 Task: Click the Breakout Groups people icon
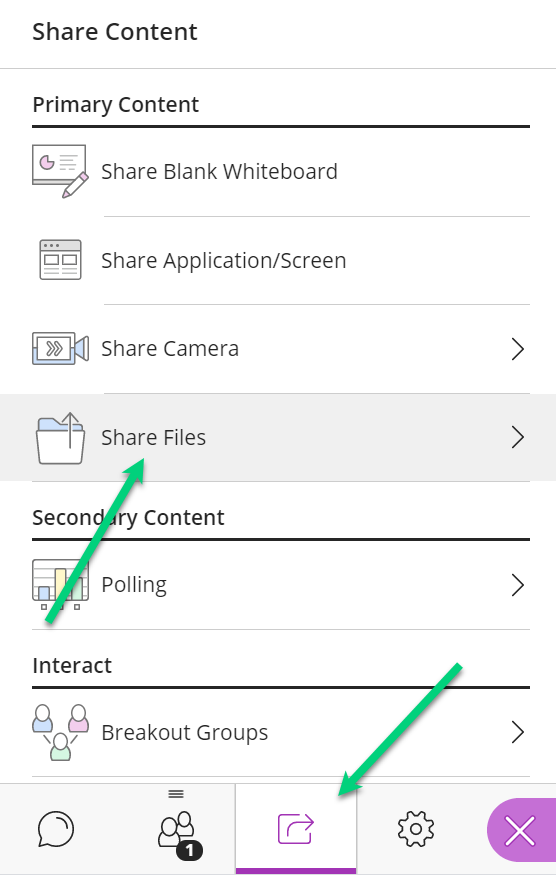[x=60, y=732]
